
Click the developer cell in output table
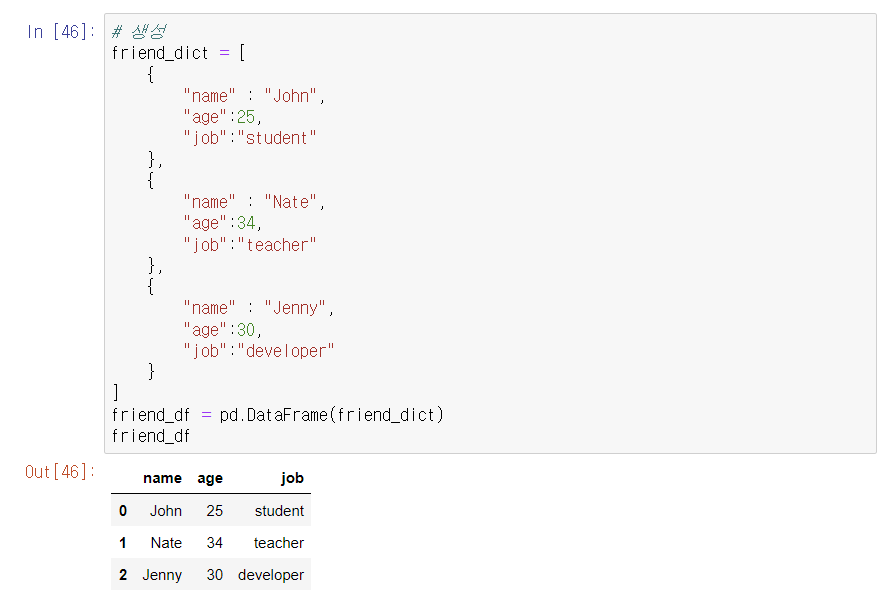(x=271, y=575)
